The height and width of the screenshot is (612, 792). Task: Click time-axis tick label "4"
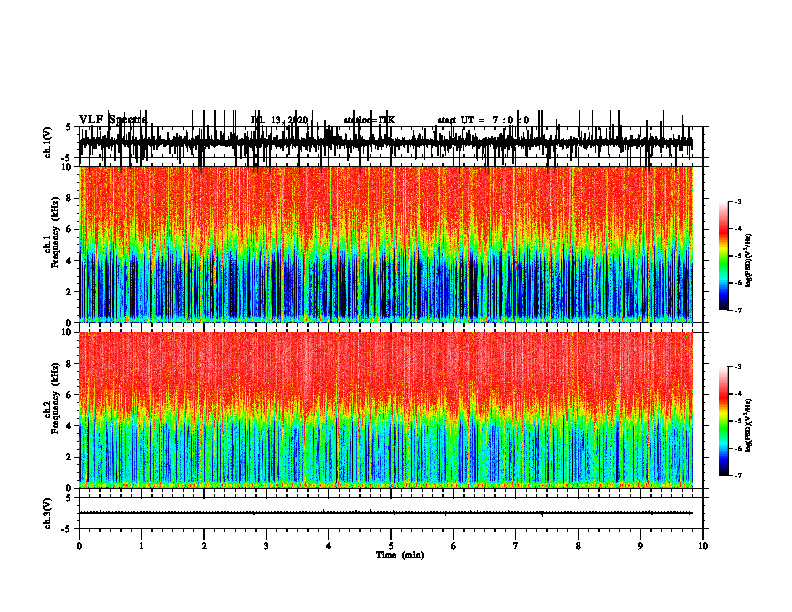coord(329,546)
